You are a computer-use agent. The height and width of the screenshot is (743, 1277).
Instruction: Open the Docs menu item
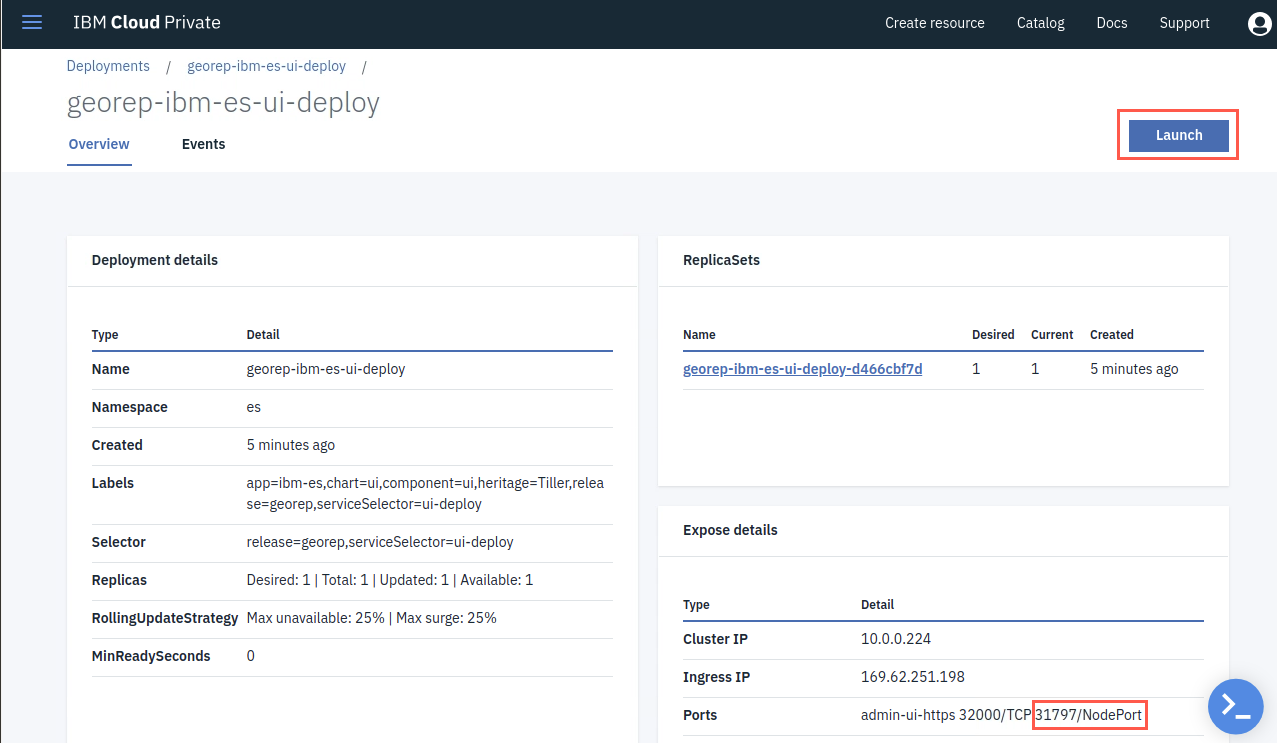click(x=1112, y=23)
